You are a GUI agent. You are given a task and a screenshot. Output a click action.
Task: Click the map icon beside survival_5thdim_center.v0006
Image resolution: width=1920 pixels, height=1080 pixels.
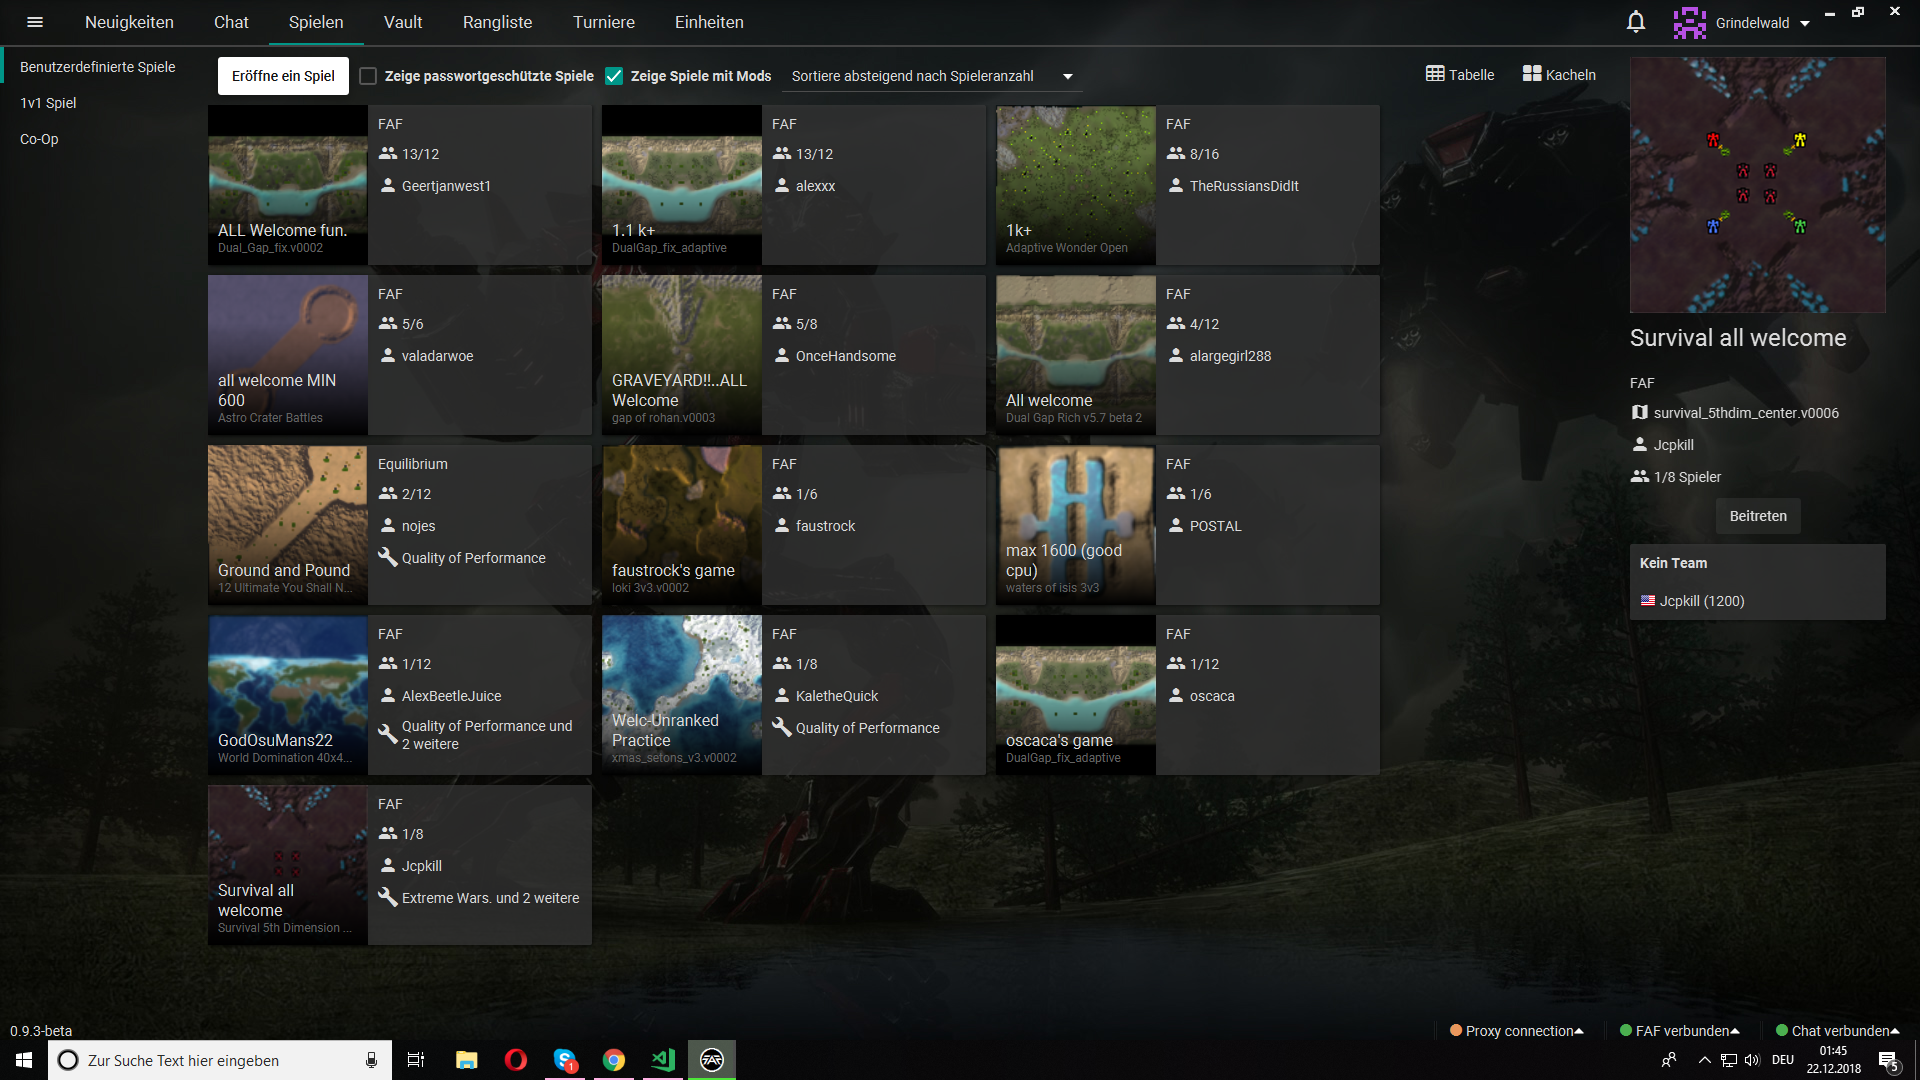1640,412
